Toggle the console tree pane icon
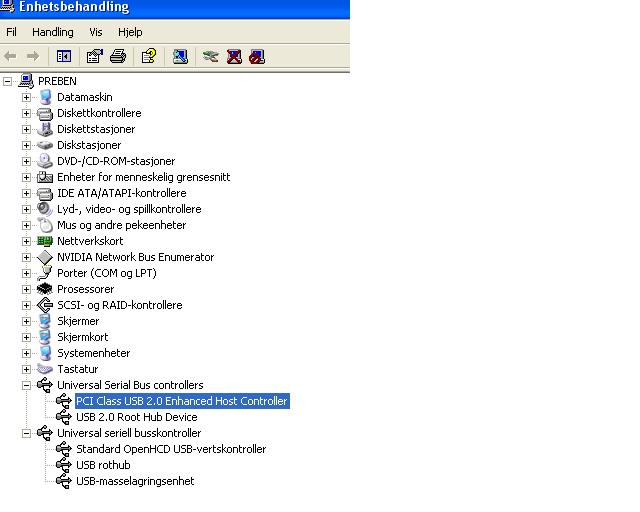Viewport: 640px width, 512px height. (64, 56)
